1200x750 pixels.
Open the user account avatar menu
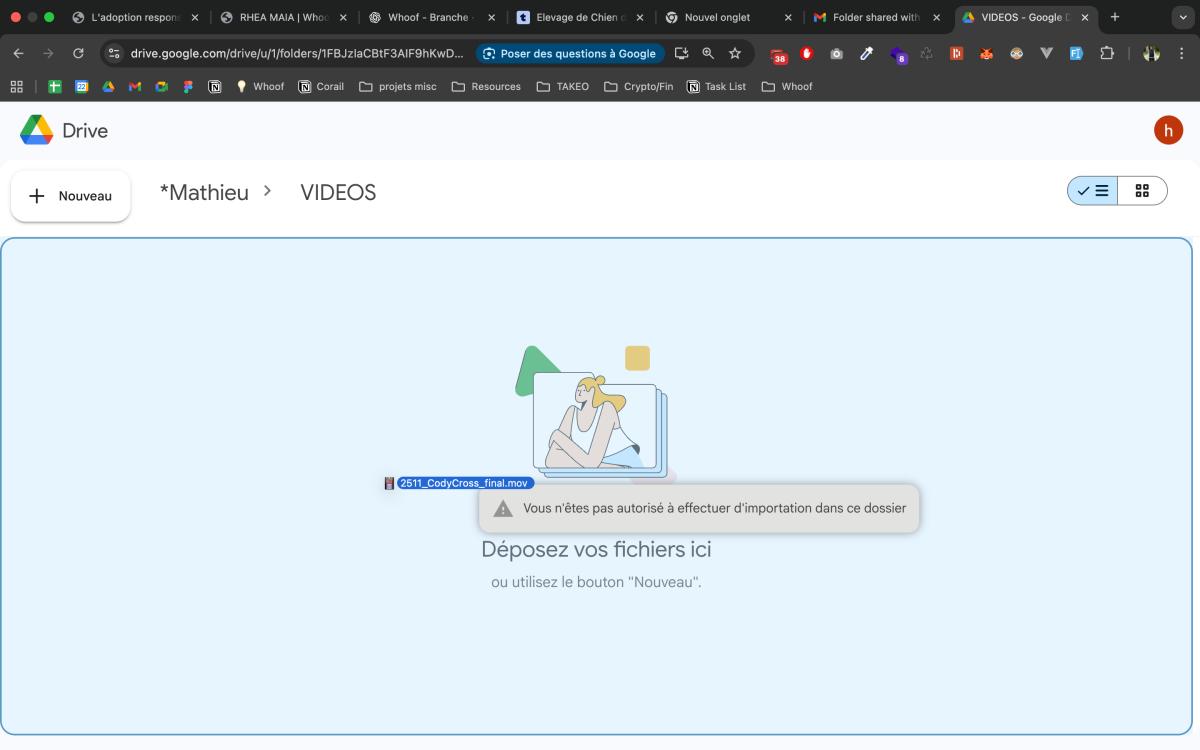tap(1168, 130)
